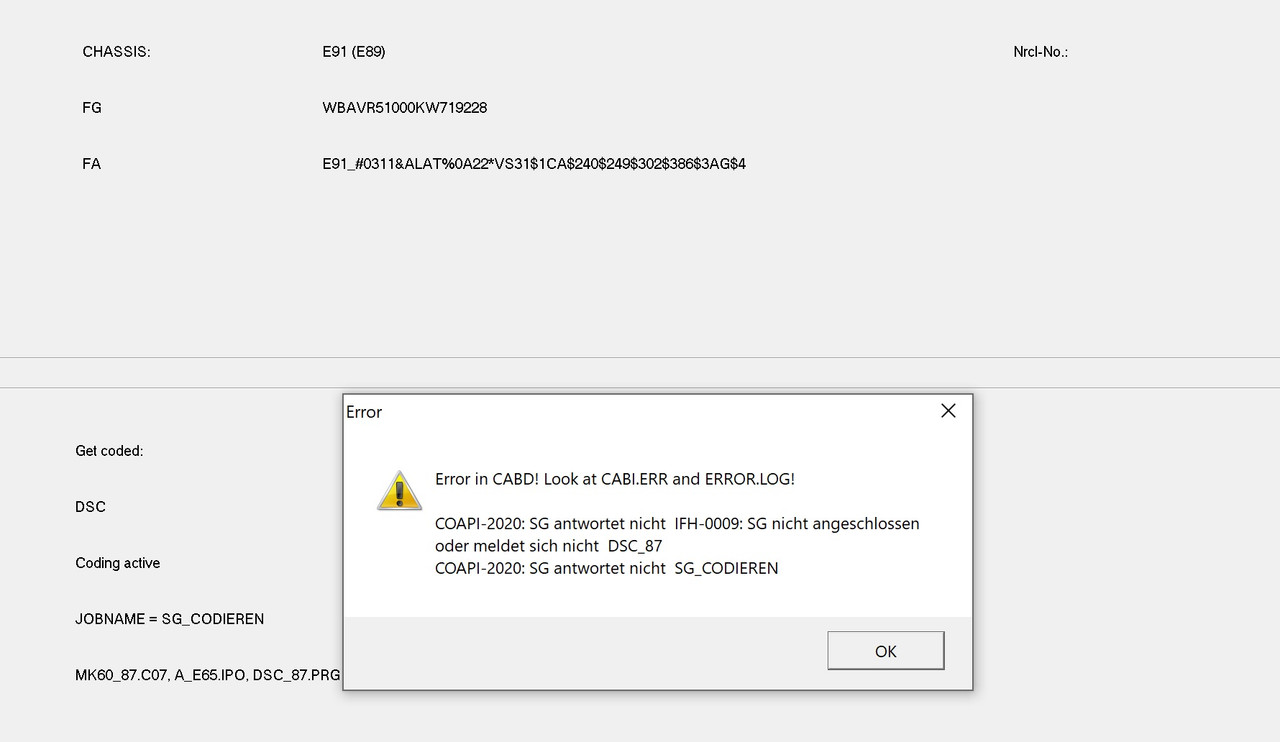Image resolution: width=1280 pixels, height=742 pixels.
Task: Select the 'Error in CABD!' message line
Action: click(x=615, y=479)
